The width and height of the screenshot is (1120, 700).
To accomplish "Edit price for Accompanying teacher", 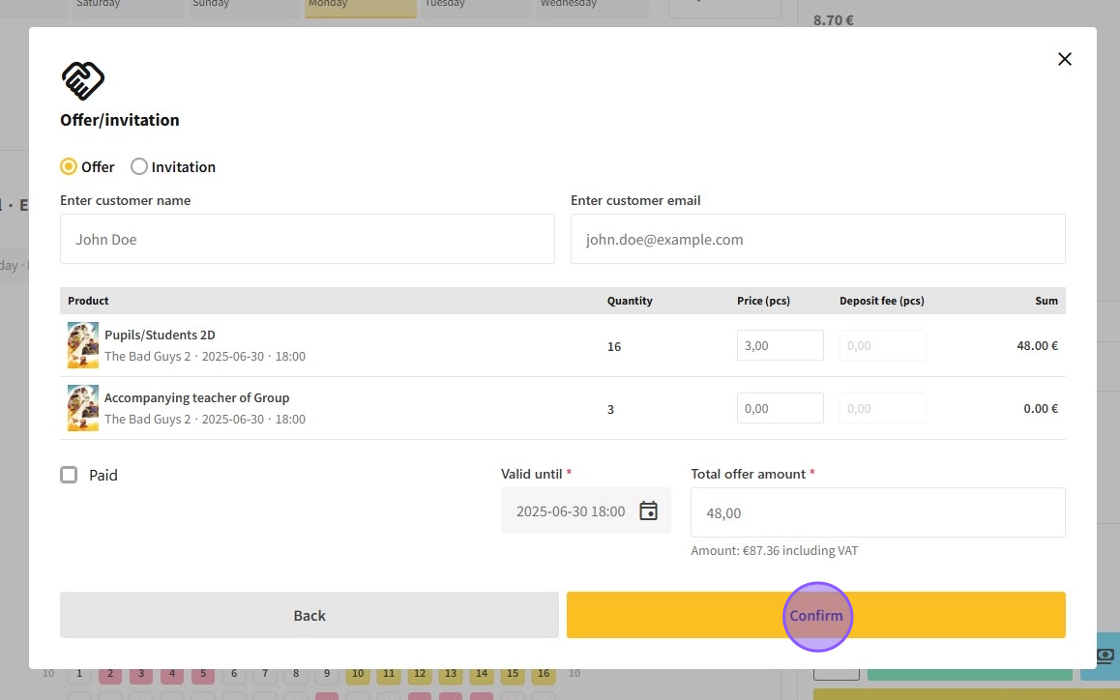I will point(780,408).
